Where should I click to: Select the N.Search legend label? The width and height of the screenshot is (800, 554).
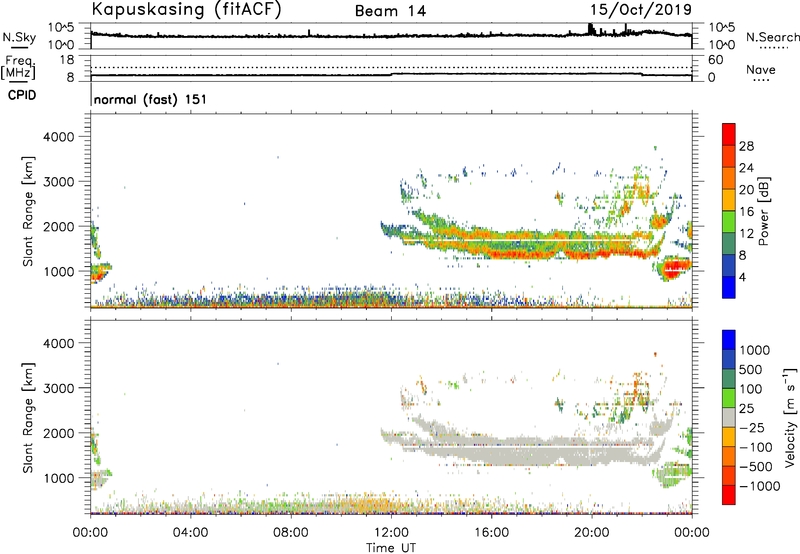773,37
